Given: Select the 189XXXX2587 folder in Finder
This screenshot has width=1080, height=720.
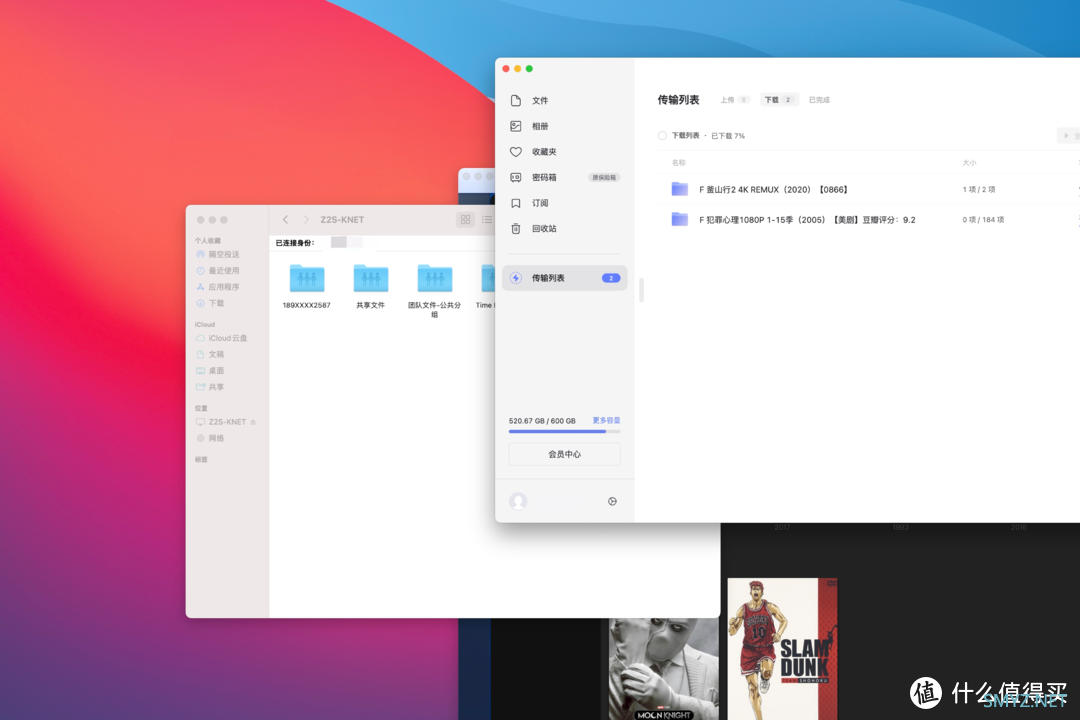Looking at the screenshot, I should coord(307,286).
